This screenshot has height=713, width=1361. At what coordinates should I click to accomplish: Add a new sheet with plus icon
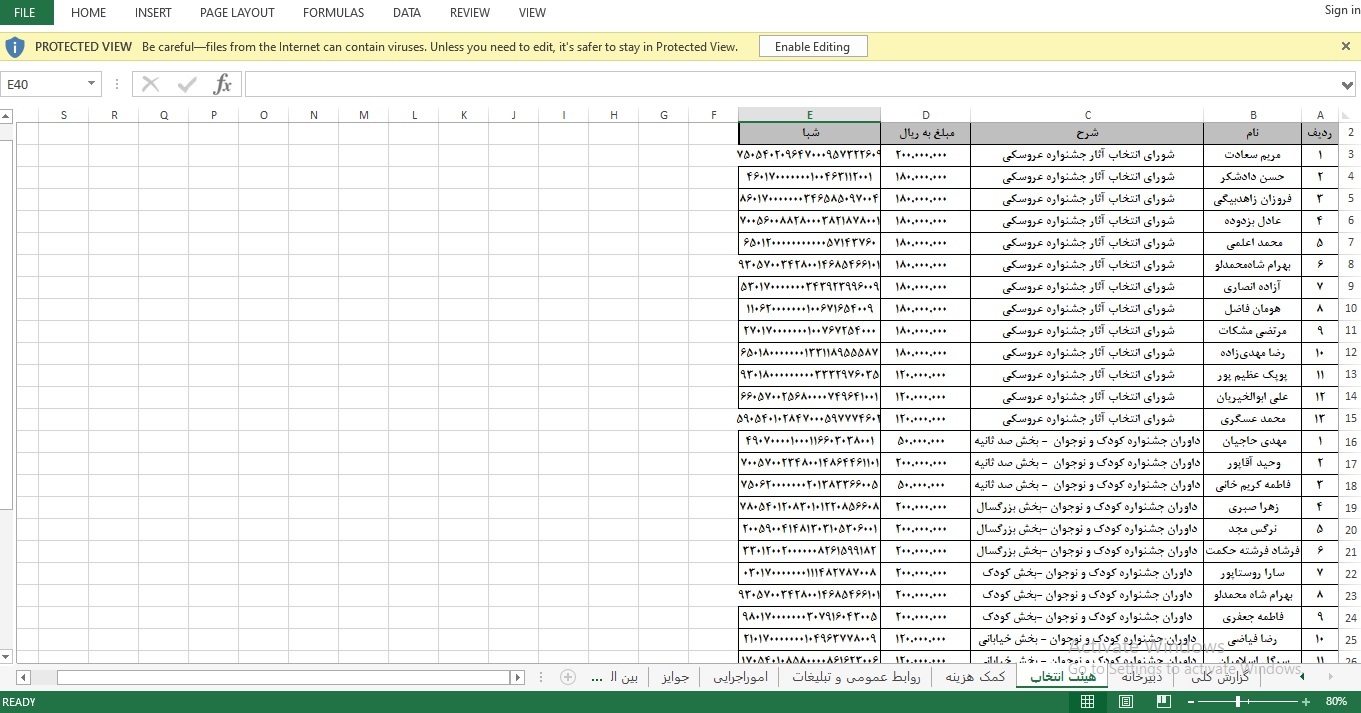coord(568,677)
